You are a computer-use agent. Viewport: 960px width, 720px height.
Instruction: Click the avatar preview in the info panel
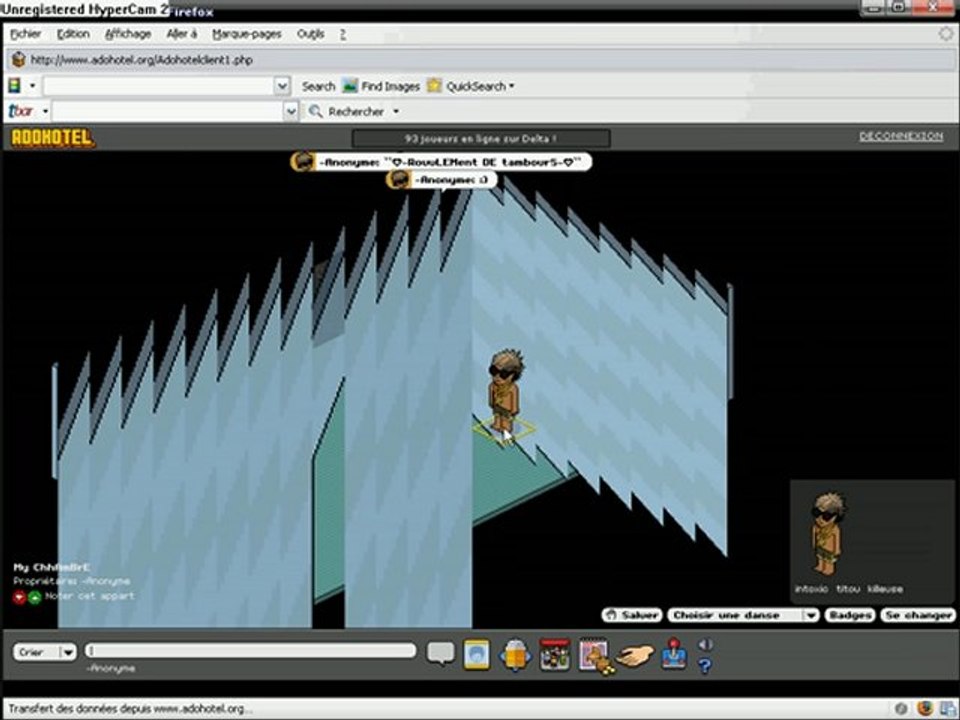tap(828, 534)
